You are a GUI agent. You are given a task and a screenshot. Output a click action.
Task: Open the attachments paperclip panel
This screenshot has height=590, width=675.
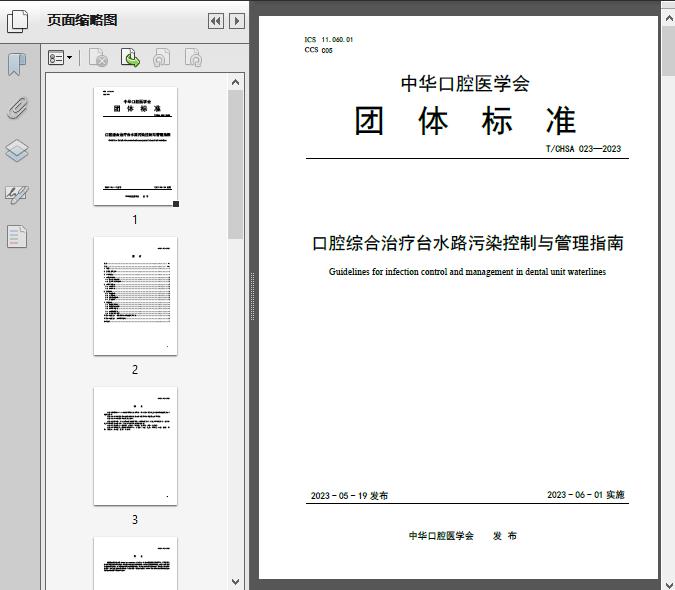[x=17, y=108]
